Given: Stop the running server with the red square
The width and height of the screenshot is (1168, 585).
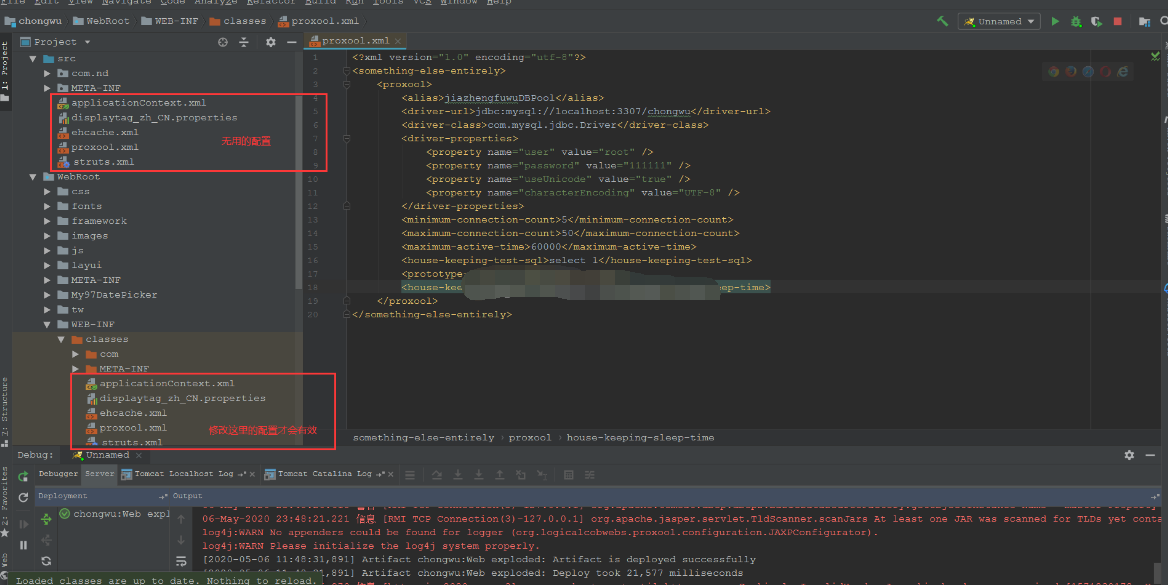Looking at the screenshot, I should coord(1117,22).
